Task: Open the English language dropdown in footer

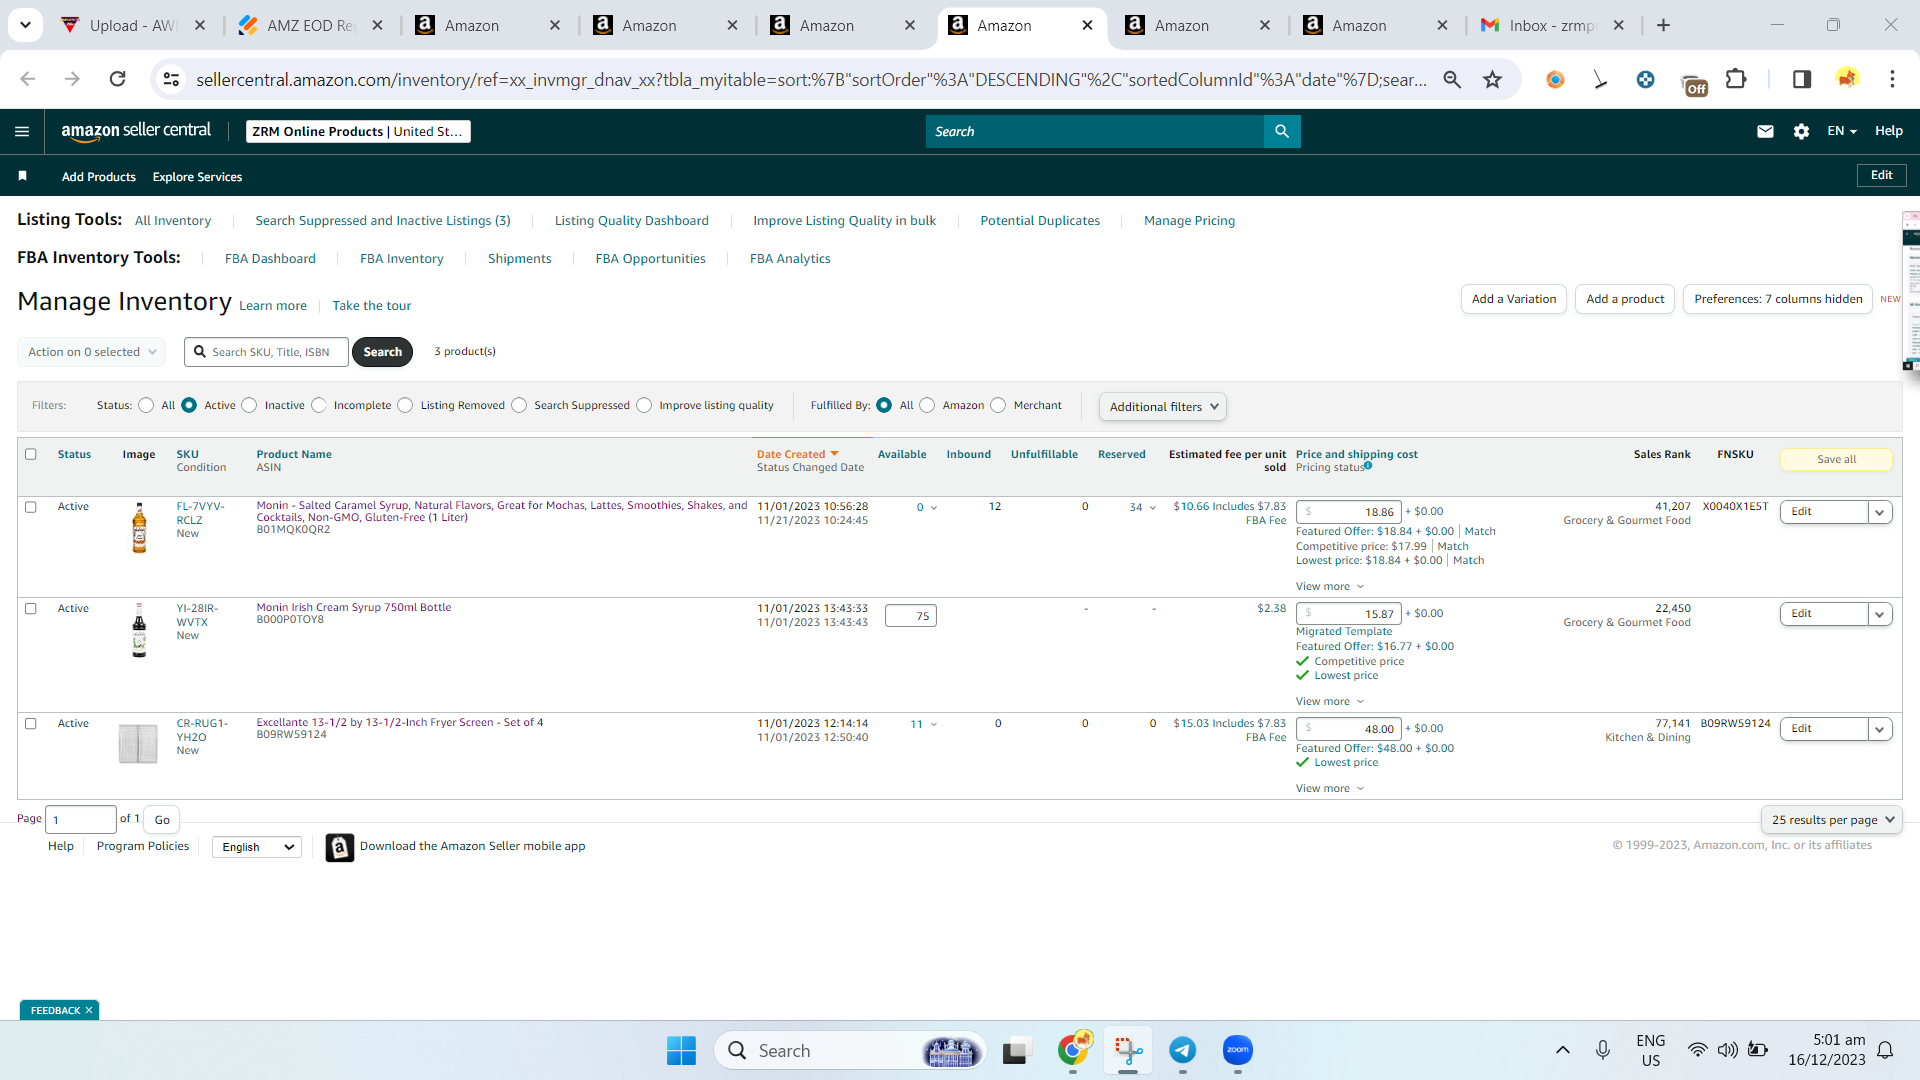Action: click(257, 847)
